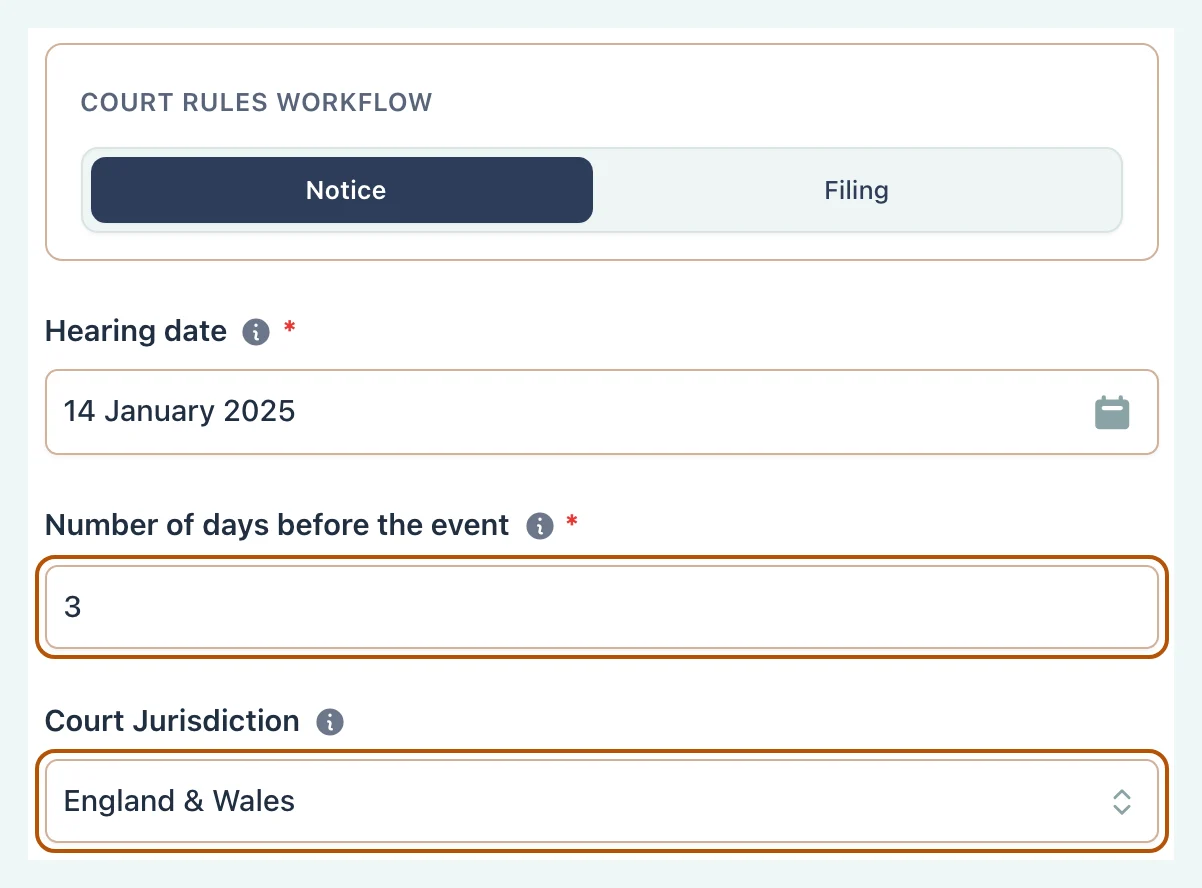Click the 14 January 2025 date text

point(179,412)
